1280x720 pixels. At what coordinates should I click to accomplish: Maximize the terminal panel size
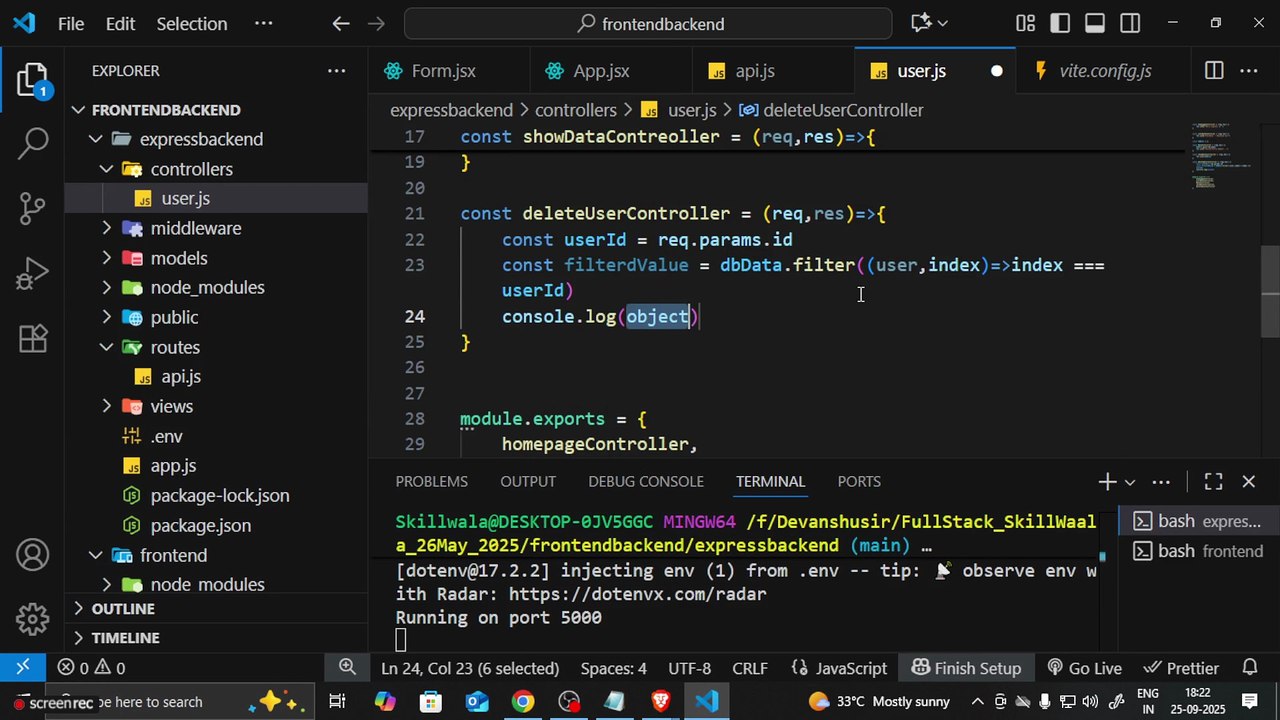(1213, 482)
